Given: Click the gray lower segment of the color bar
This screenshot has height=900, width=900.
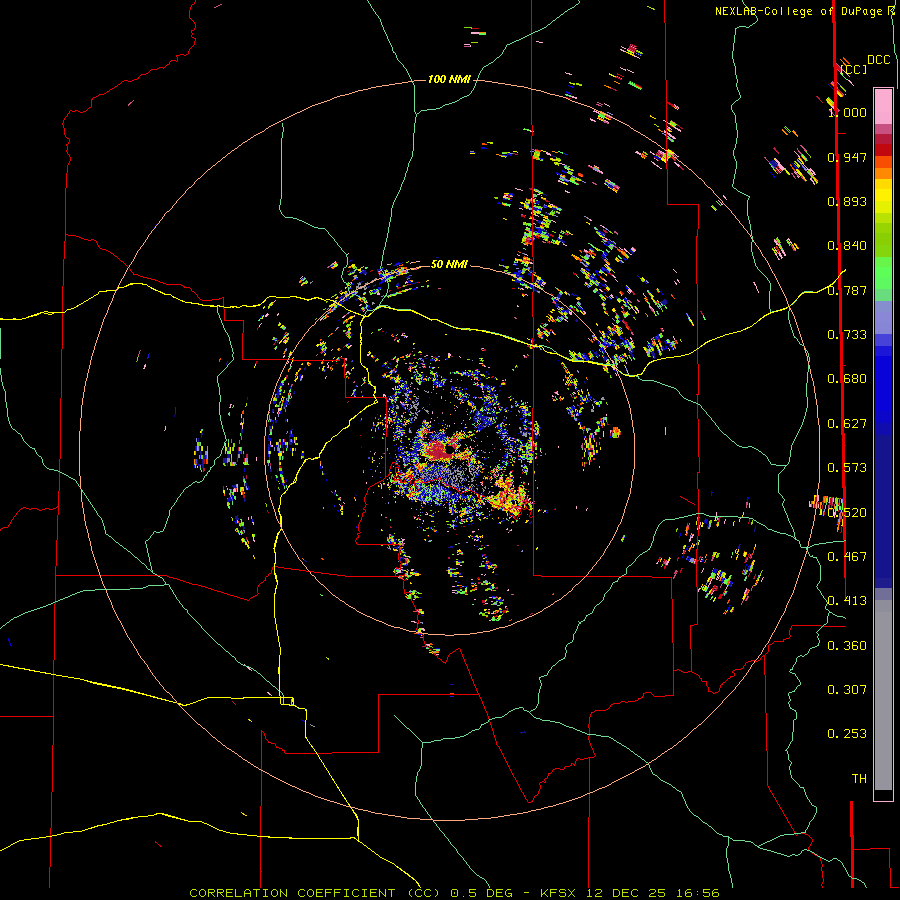Looking at the screenshot, I should pos(883,695).
